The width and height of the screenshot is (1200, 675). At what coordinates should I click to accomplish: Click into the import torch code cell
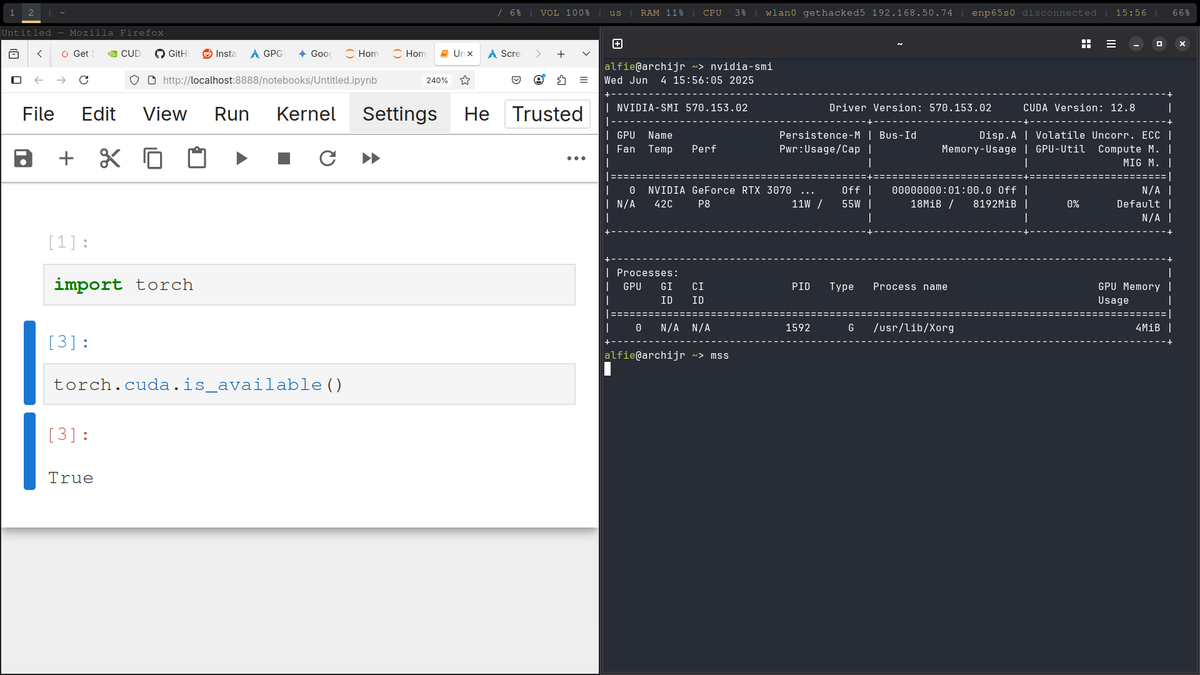(x=310, y=285)
